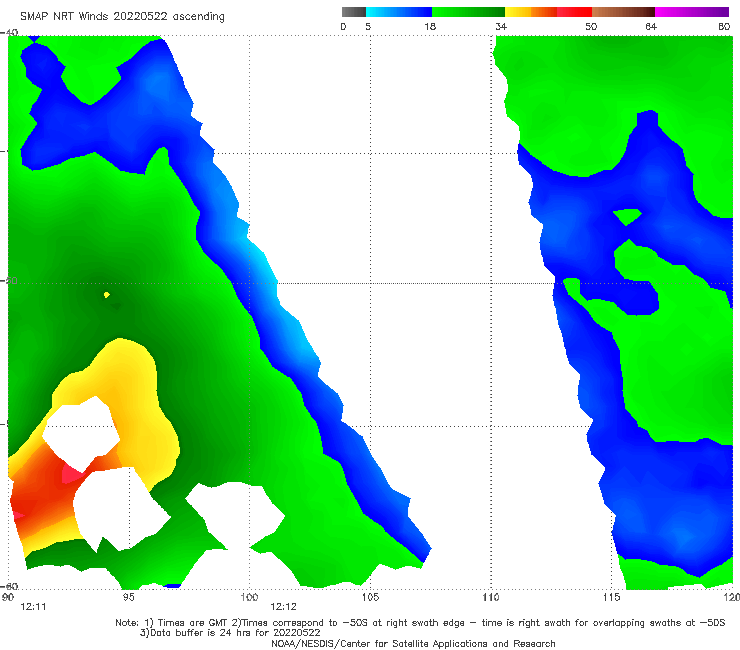Click the bright red high-wind patch
This screenshot has height=650, width=740.
click(x=71, y=473)
